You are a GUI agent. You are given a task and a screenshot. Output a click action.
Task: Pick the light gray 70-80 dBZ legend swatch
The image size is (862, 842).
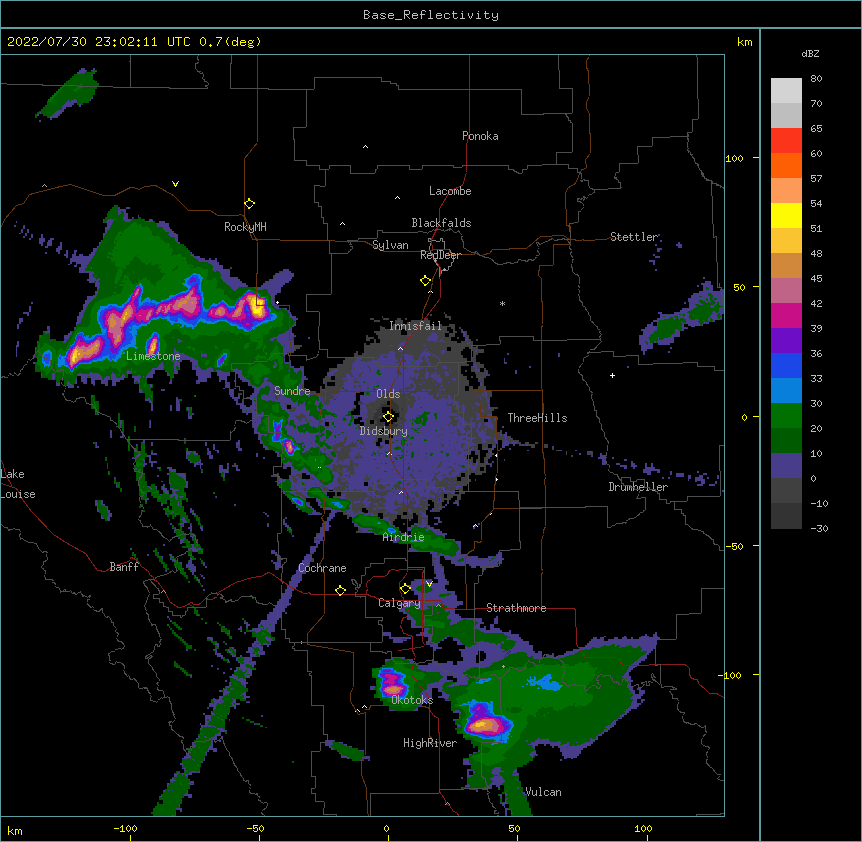(786, 91)
